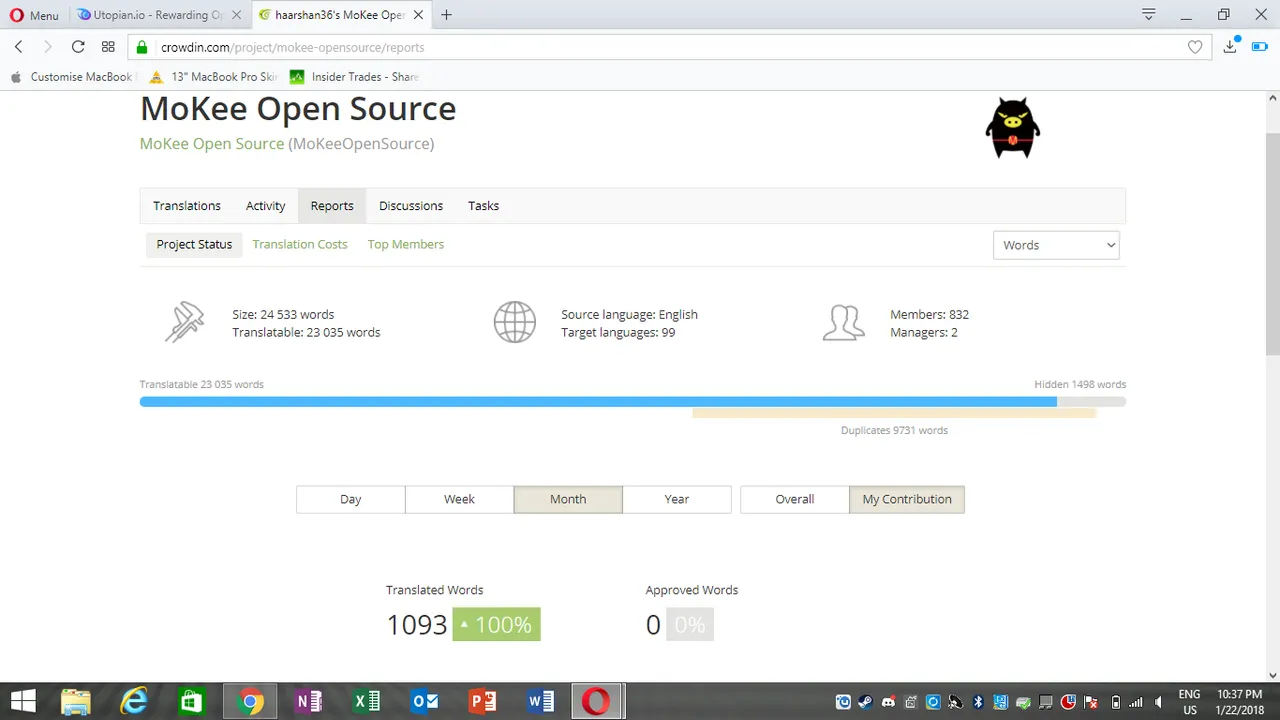Go back to the previous page
The width and height of the screenshot is (1280, 720).
pos(19,47)
